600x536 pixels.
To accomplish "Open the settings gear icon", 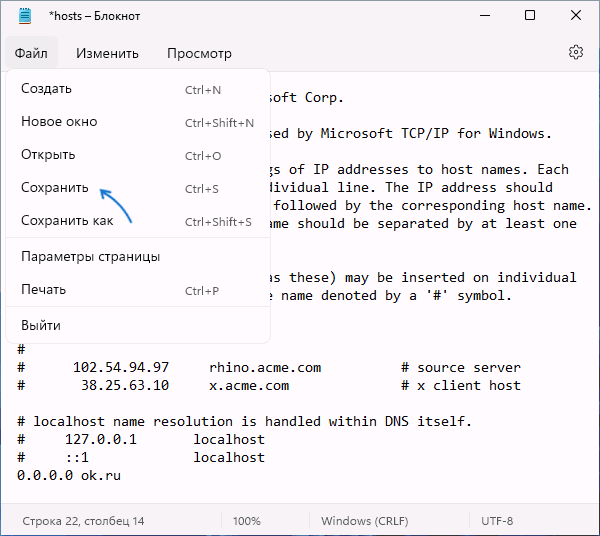I will pyautogui.click(x=575, y=53).
